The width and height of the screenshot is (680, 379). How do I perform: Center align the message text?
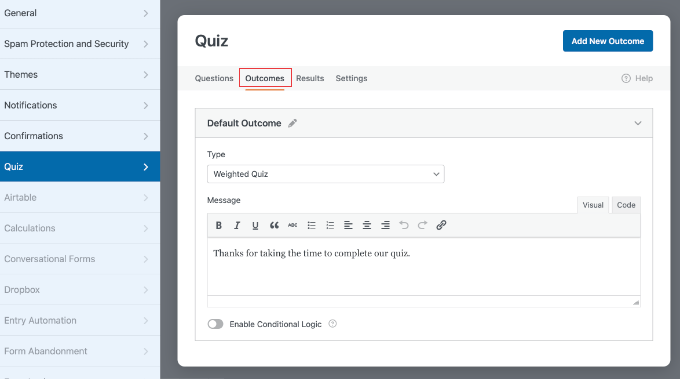[367, 225]
